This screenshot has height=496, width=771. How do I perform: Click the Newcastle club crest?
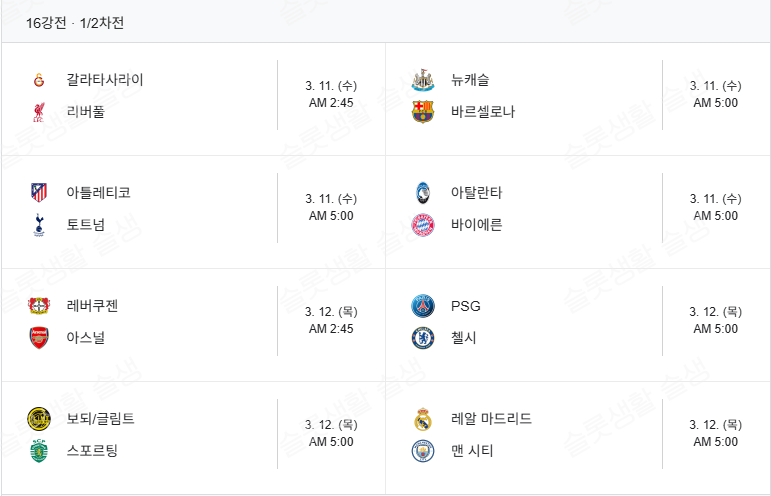(423, 80)
